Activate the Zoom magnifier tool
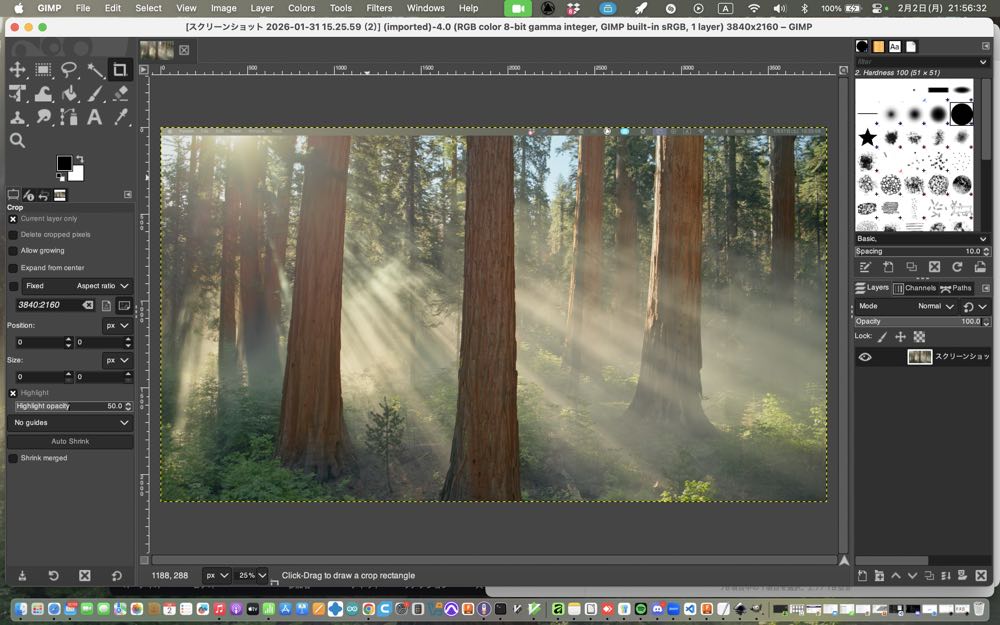Viewport: 1000px width, 625px height. coord(17,141)
